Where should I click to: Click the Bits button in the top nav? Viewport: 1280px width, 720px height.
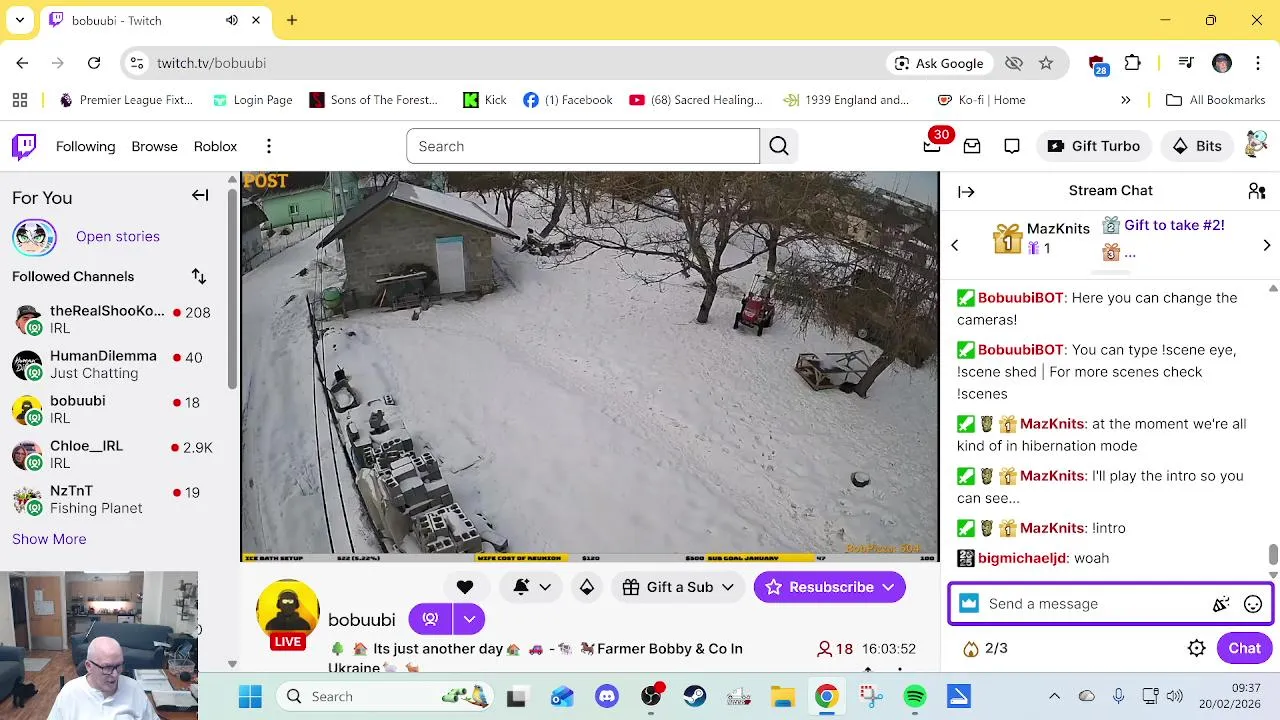[1198, 146]
